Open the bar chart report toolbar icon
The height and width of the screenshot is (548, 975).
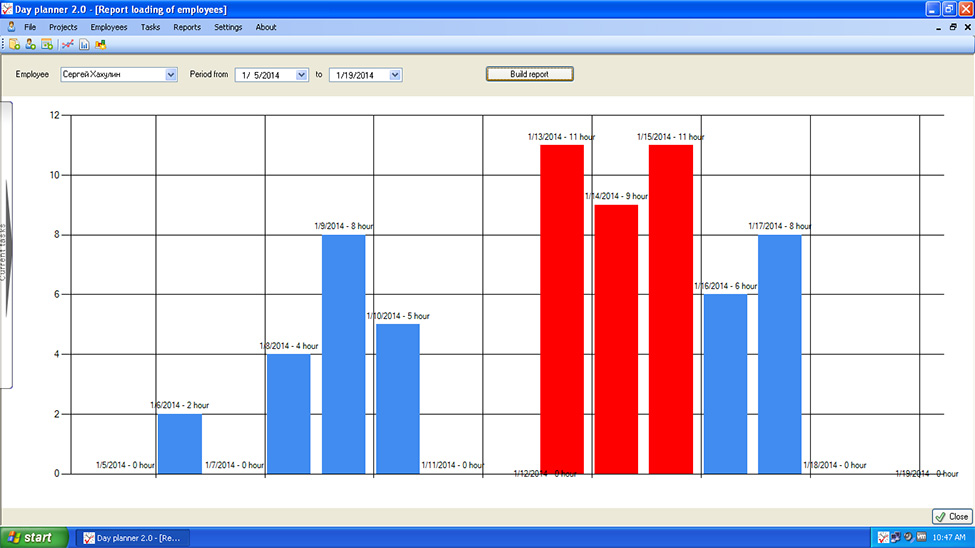(84, 45)
